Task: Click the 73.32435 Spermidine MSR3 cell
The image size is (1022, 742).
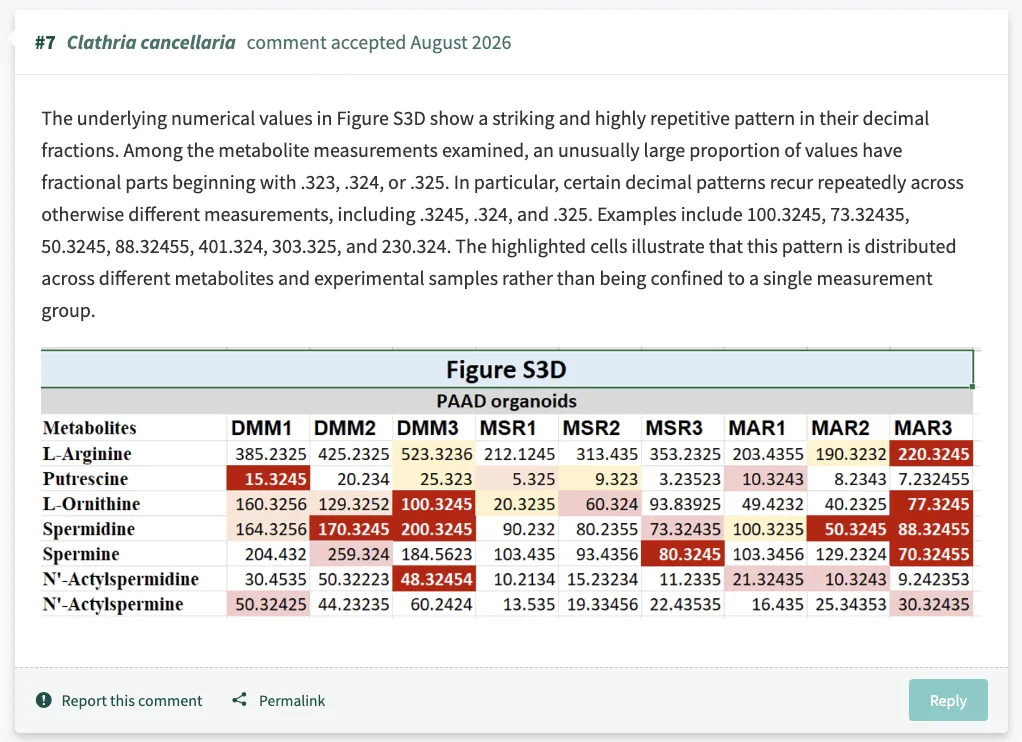Action: pos(682,529)
